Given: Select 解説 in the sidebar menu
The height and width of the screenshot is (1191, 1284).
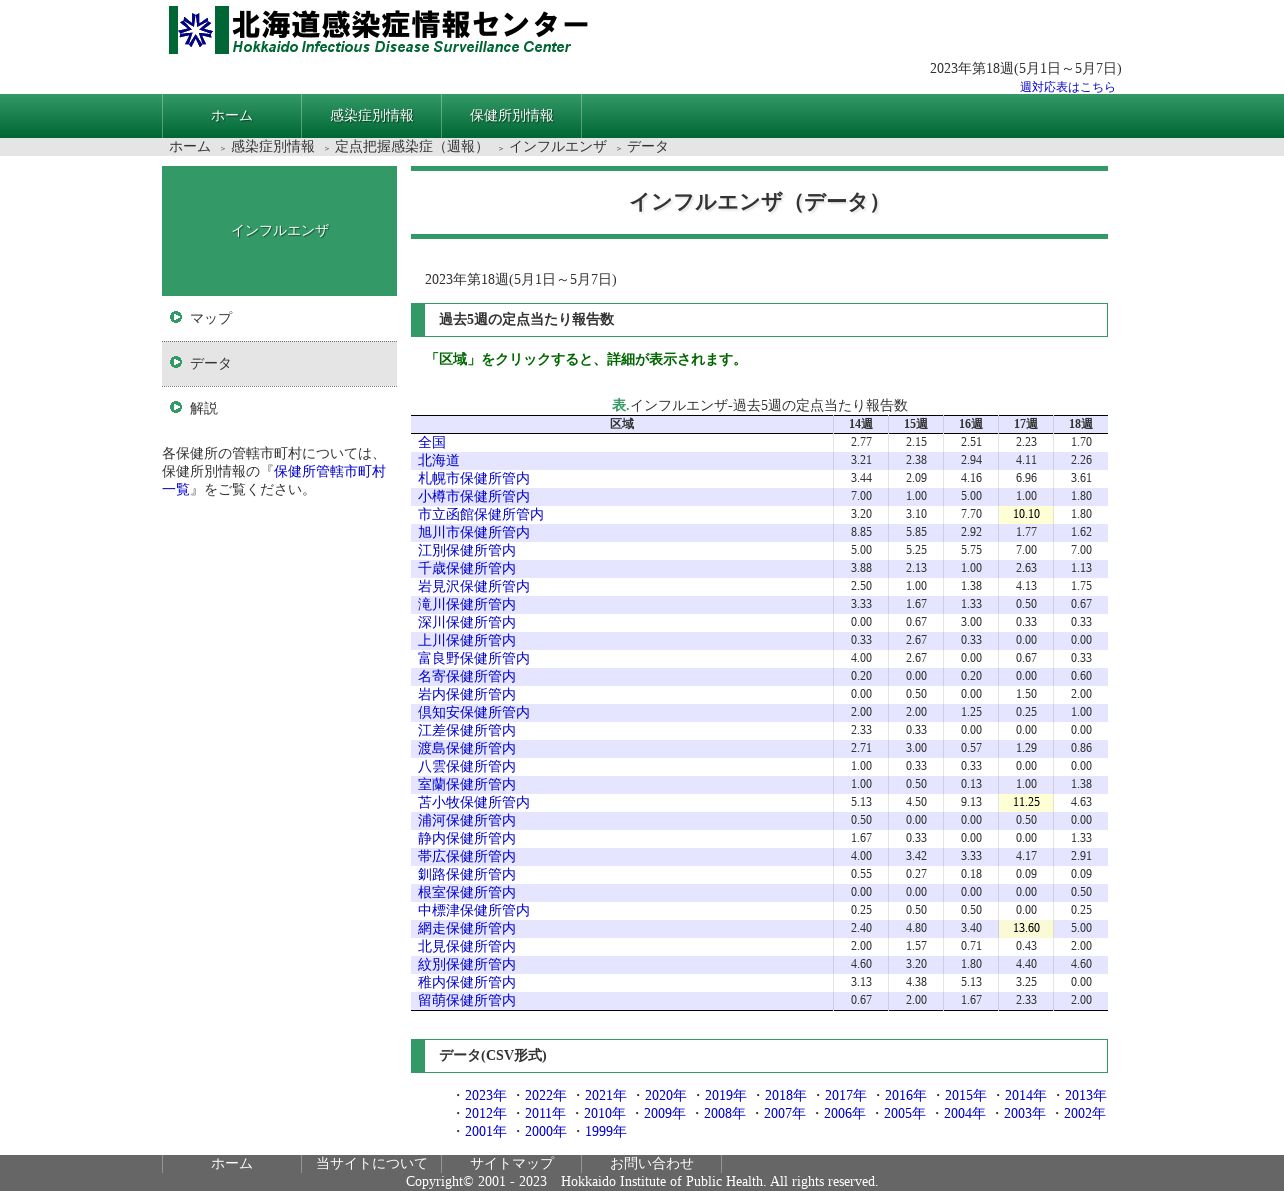Looking at the screenshot, I should pos(279,408).
